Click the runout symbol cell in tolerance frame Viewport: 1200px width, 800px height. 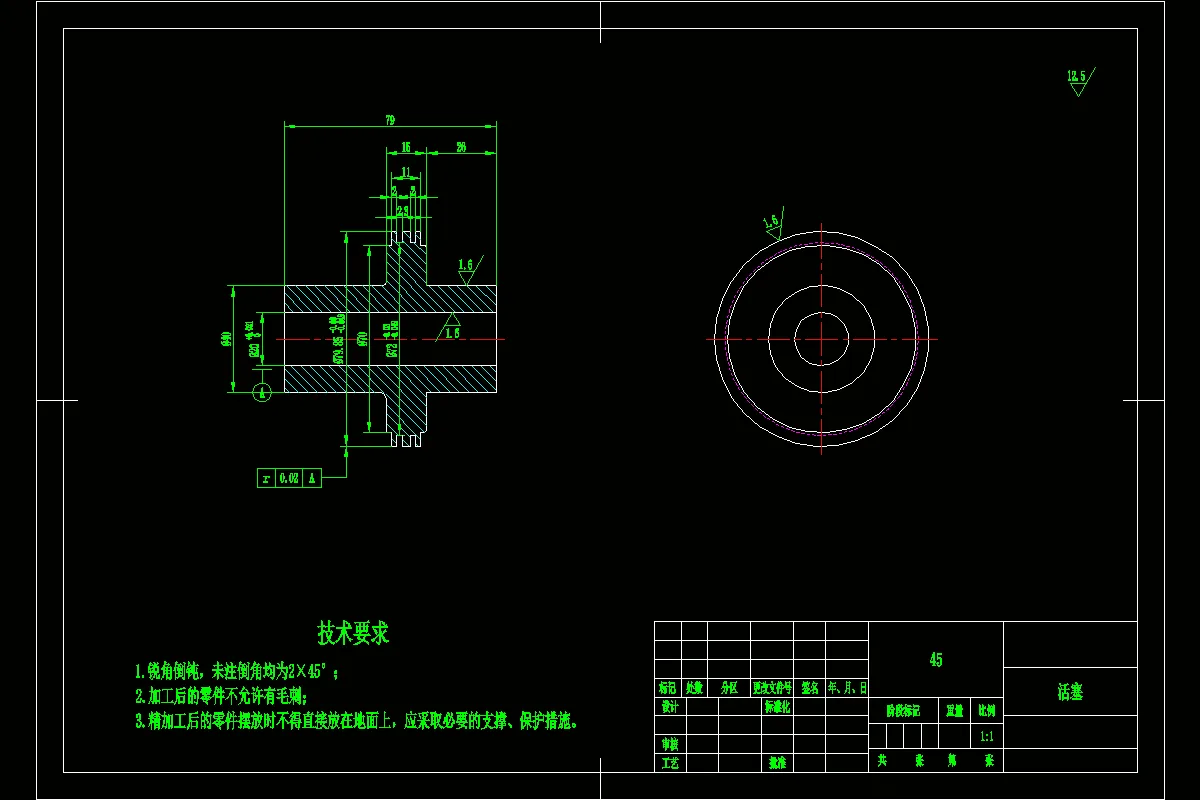coord(266,478)
